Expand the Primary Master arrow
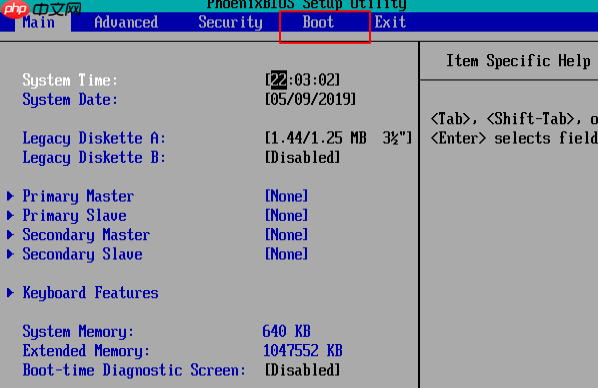The height and width of the screenshot is (388, 598). (10, 196)
